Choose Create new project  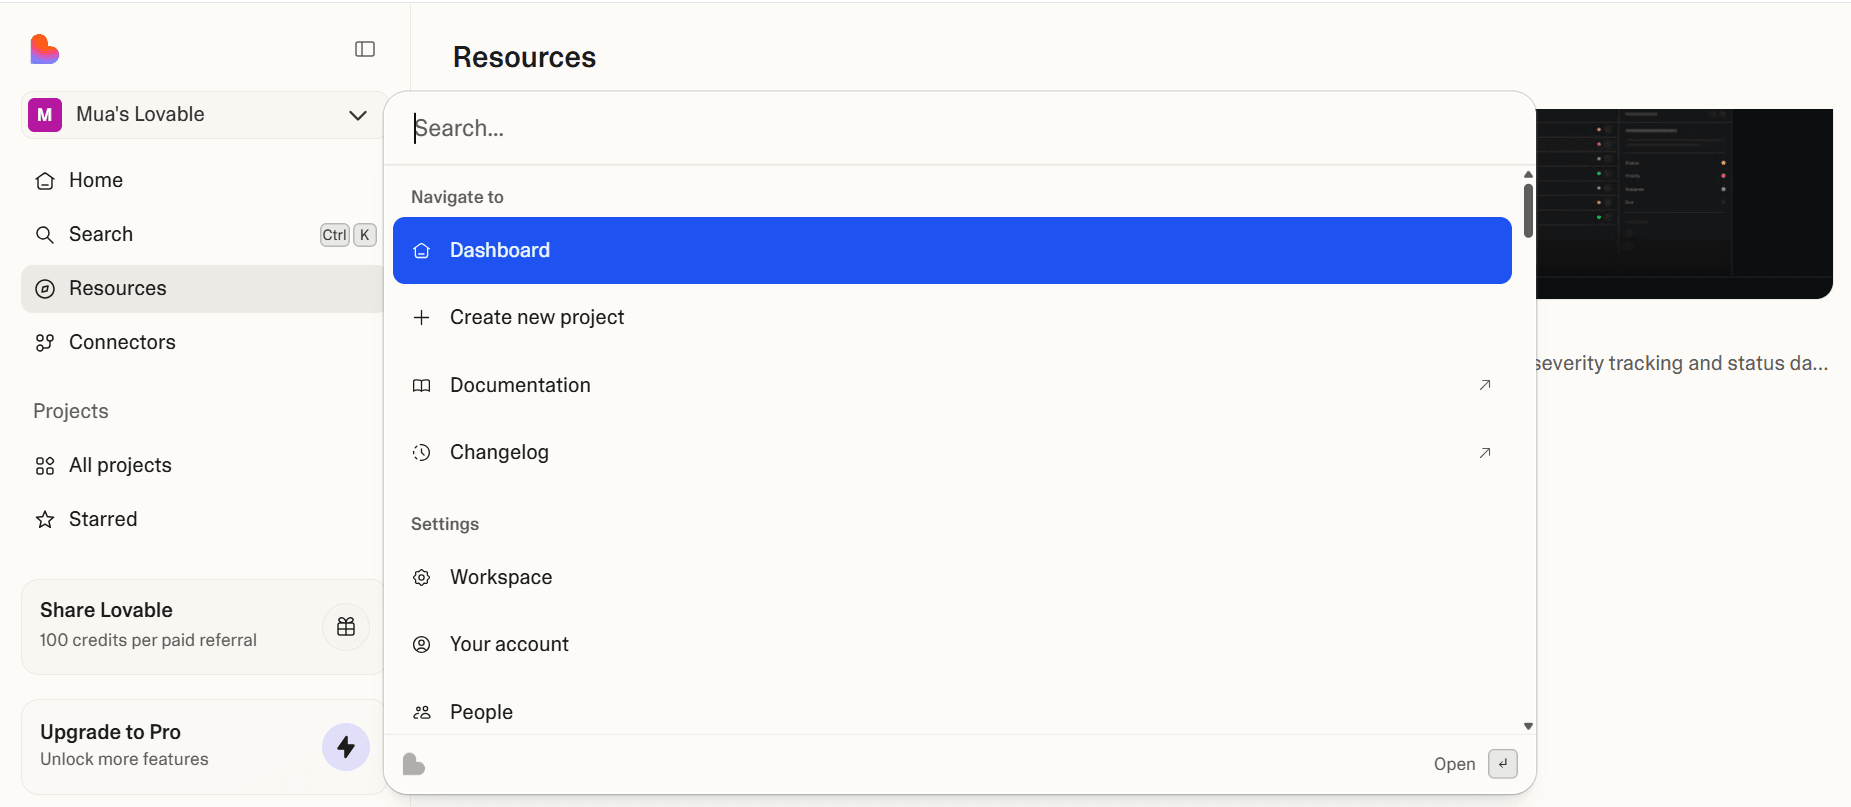[x=952, y=317]
